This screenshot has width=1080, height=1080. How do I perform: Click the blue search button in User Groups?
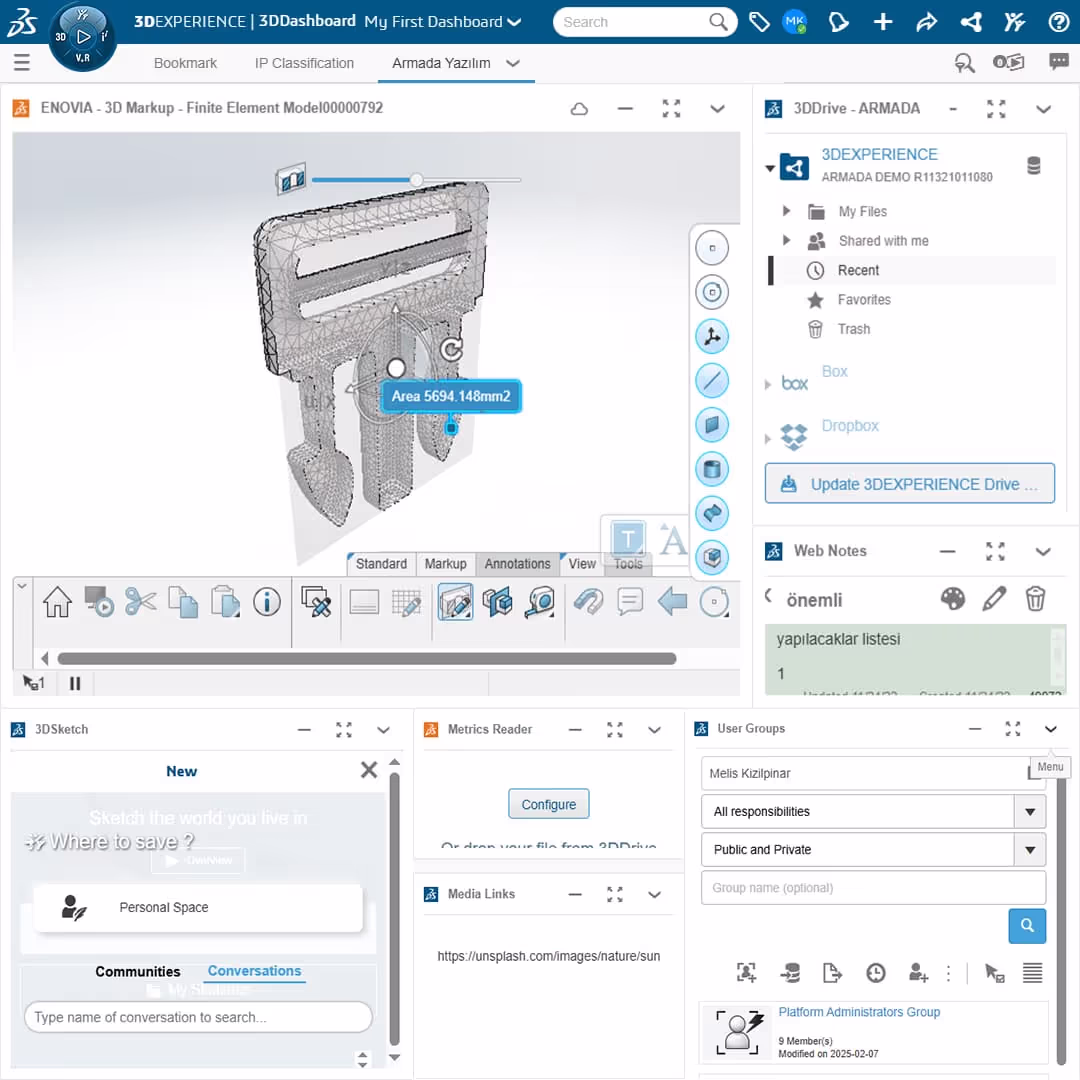click(1026, 926)
